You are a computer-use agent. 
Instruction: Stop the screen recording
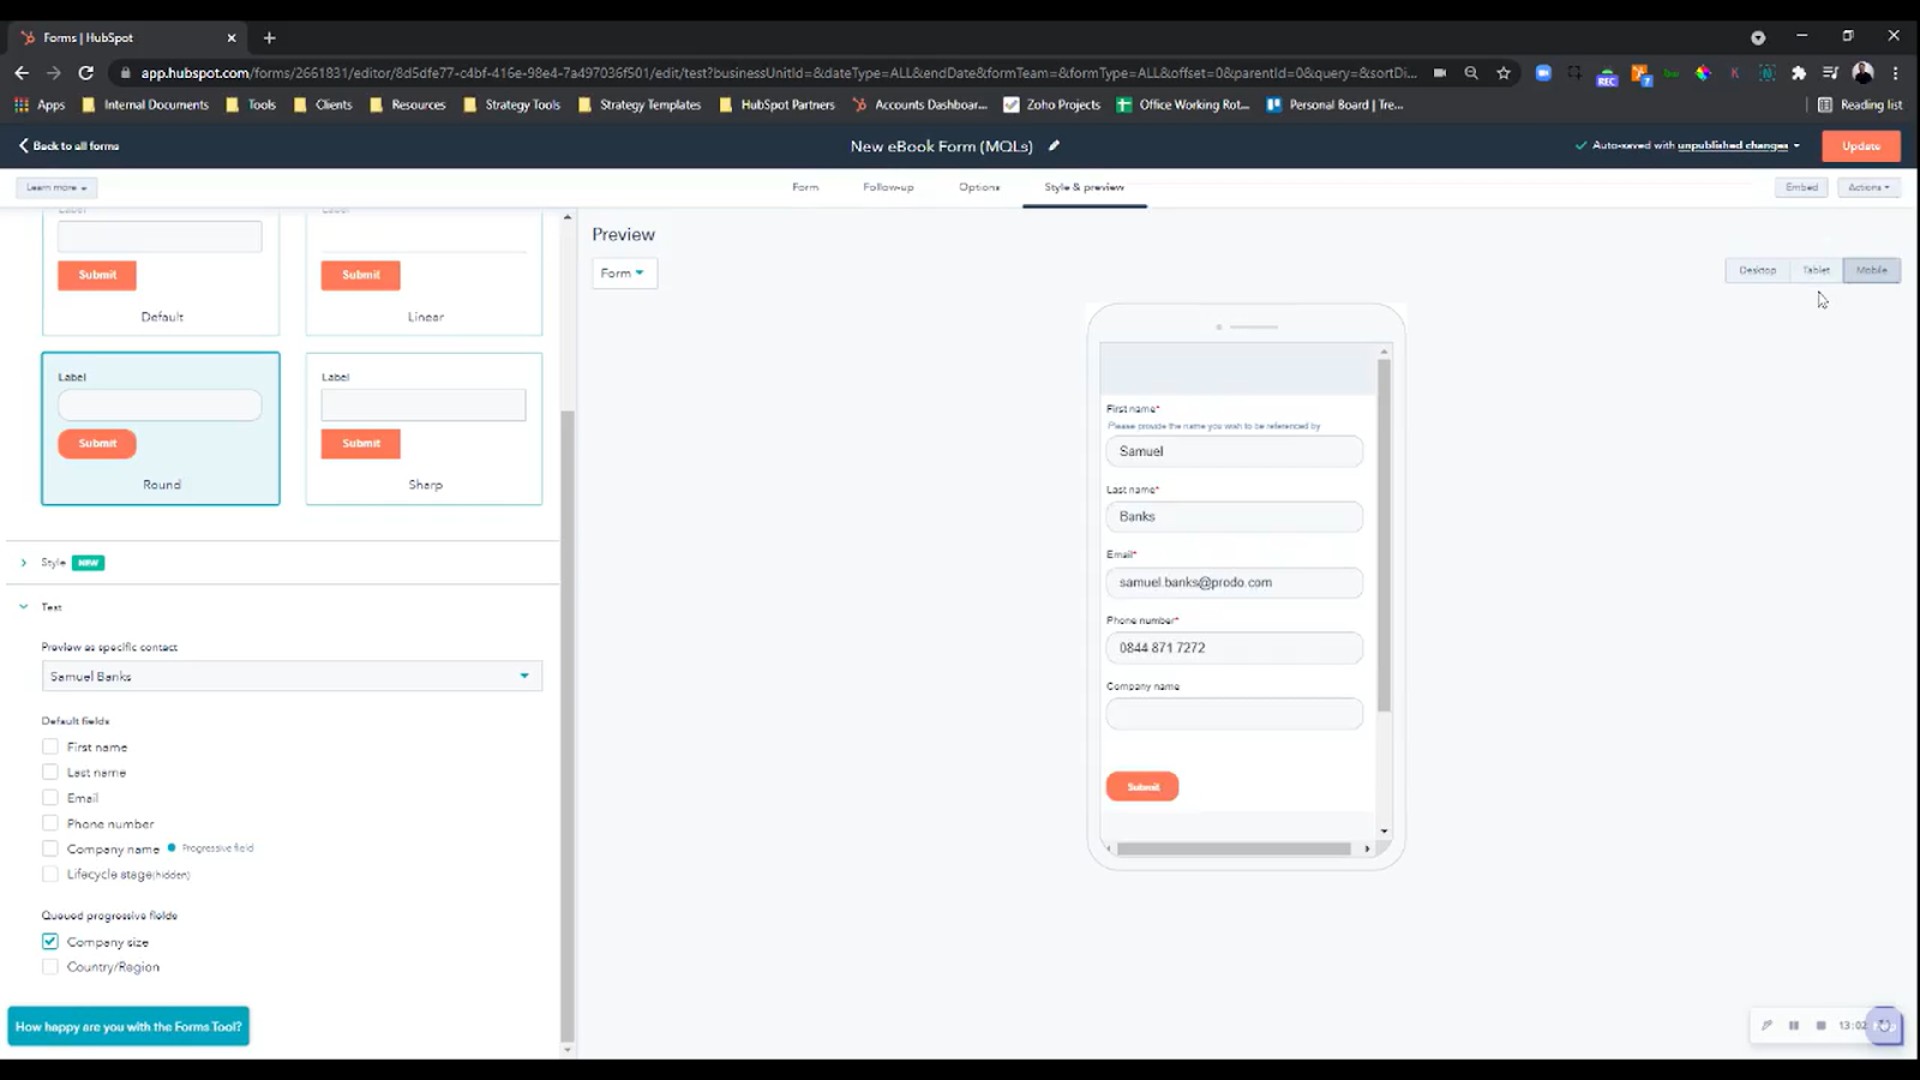(1823, 1025)
